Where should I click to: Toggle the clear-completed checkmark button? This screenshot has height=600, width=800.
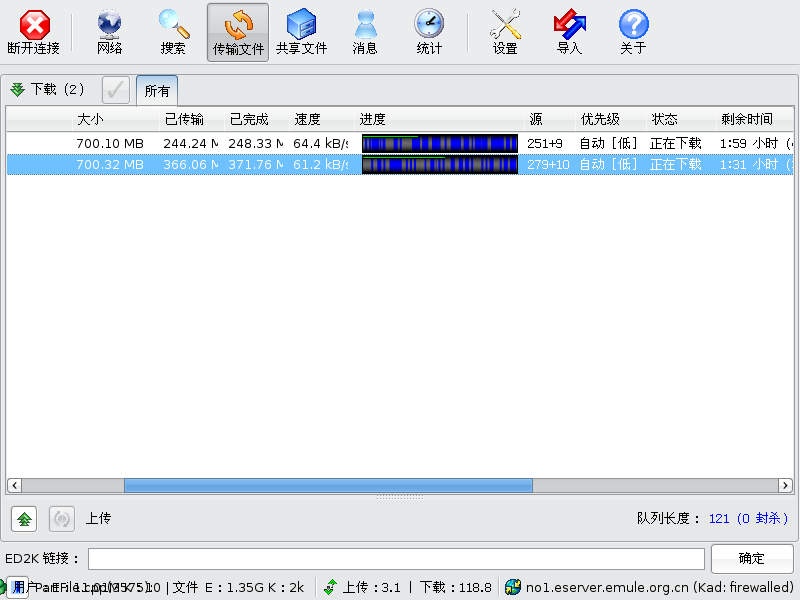click(x=116, y=90)
